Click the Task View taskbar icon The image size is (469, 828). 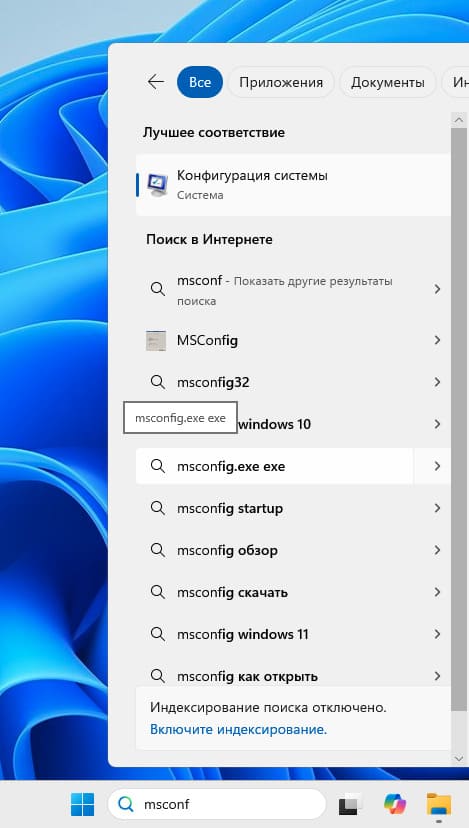tap(351, 804)
